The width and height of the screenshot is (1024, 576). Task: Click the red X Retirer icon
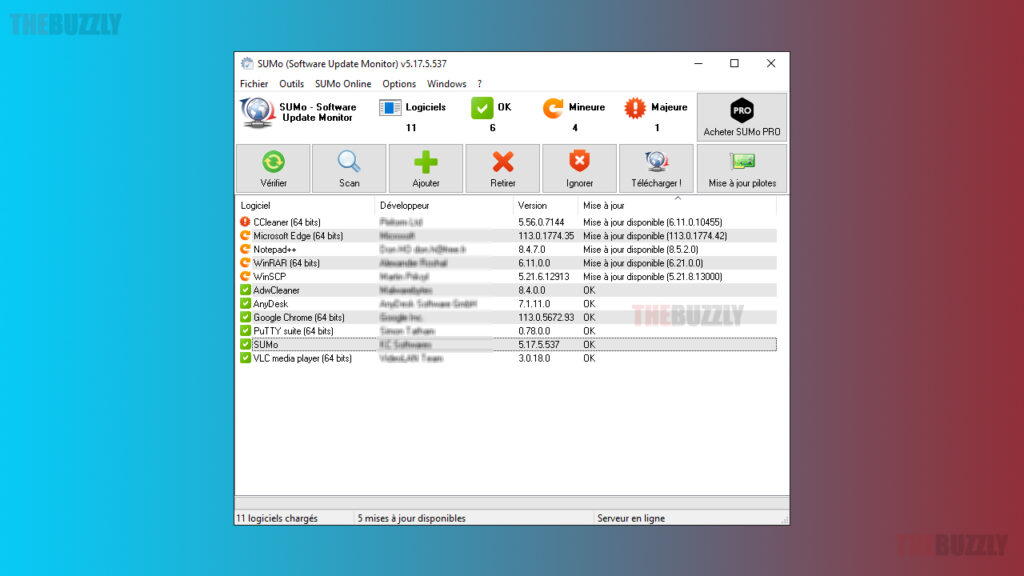pos(503,162)
